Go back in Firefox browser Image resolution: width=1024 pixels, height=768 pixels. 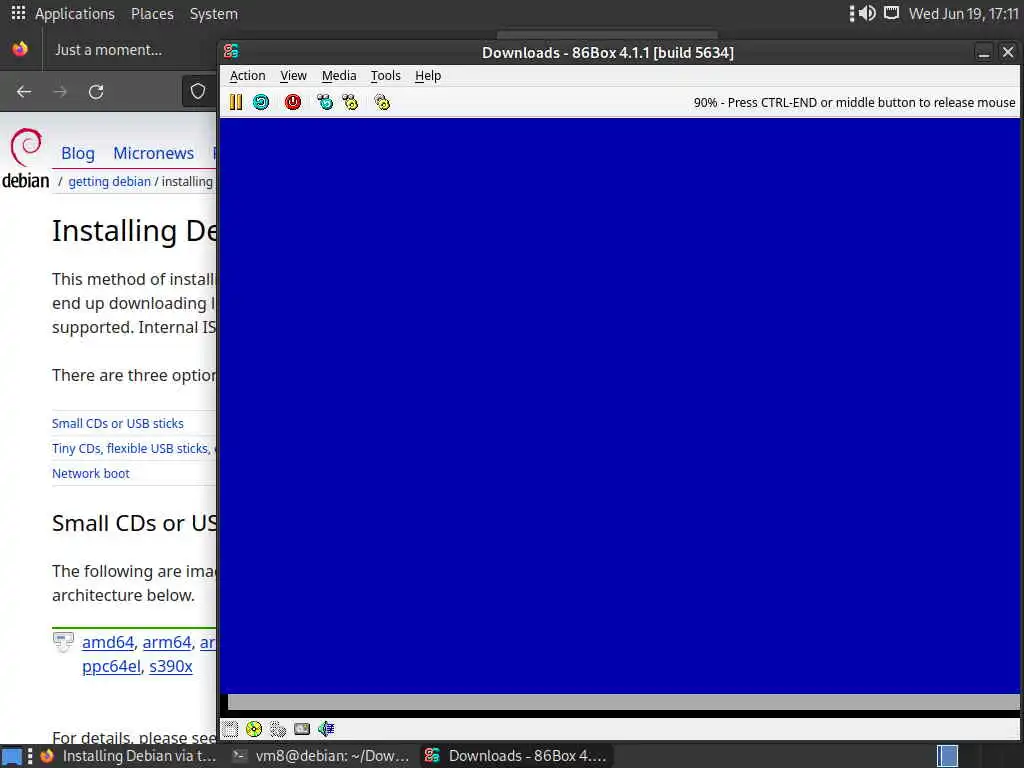[x=24, y=91]
